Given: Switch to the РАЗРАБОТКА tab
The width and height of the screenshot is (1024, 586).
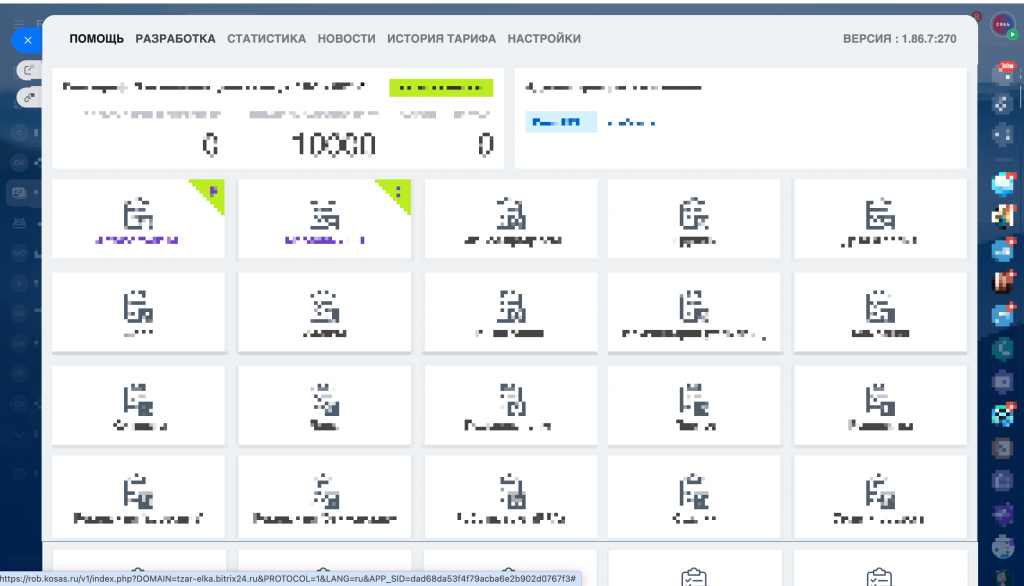Looking at the screenshot, I should tap(175, 39).
